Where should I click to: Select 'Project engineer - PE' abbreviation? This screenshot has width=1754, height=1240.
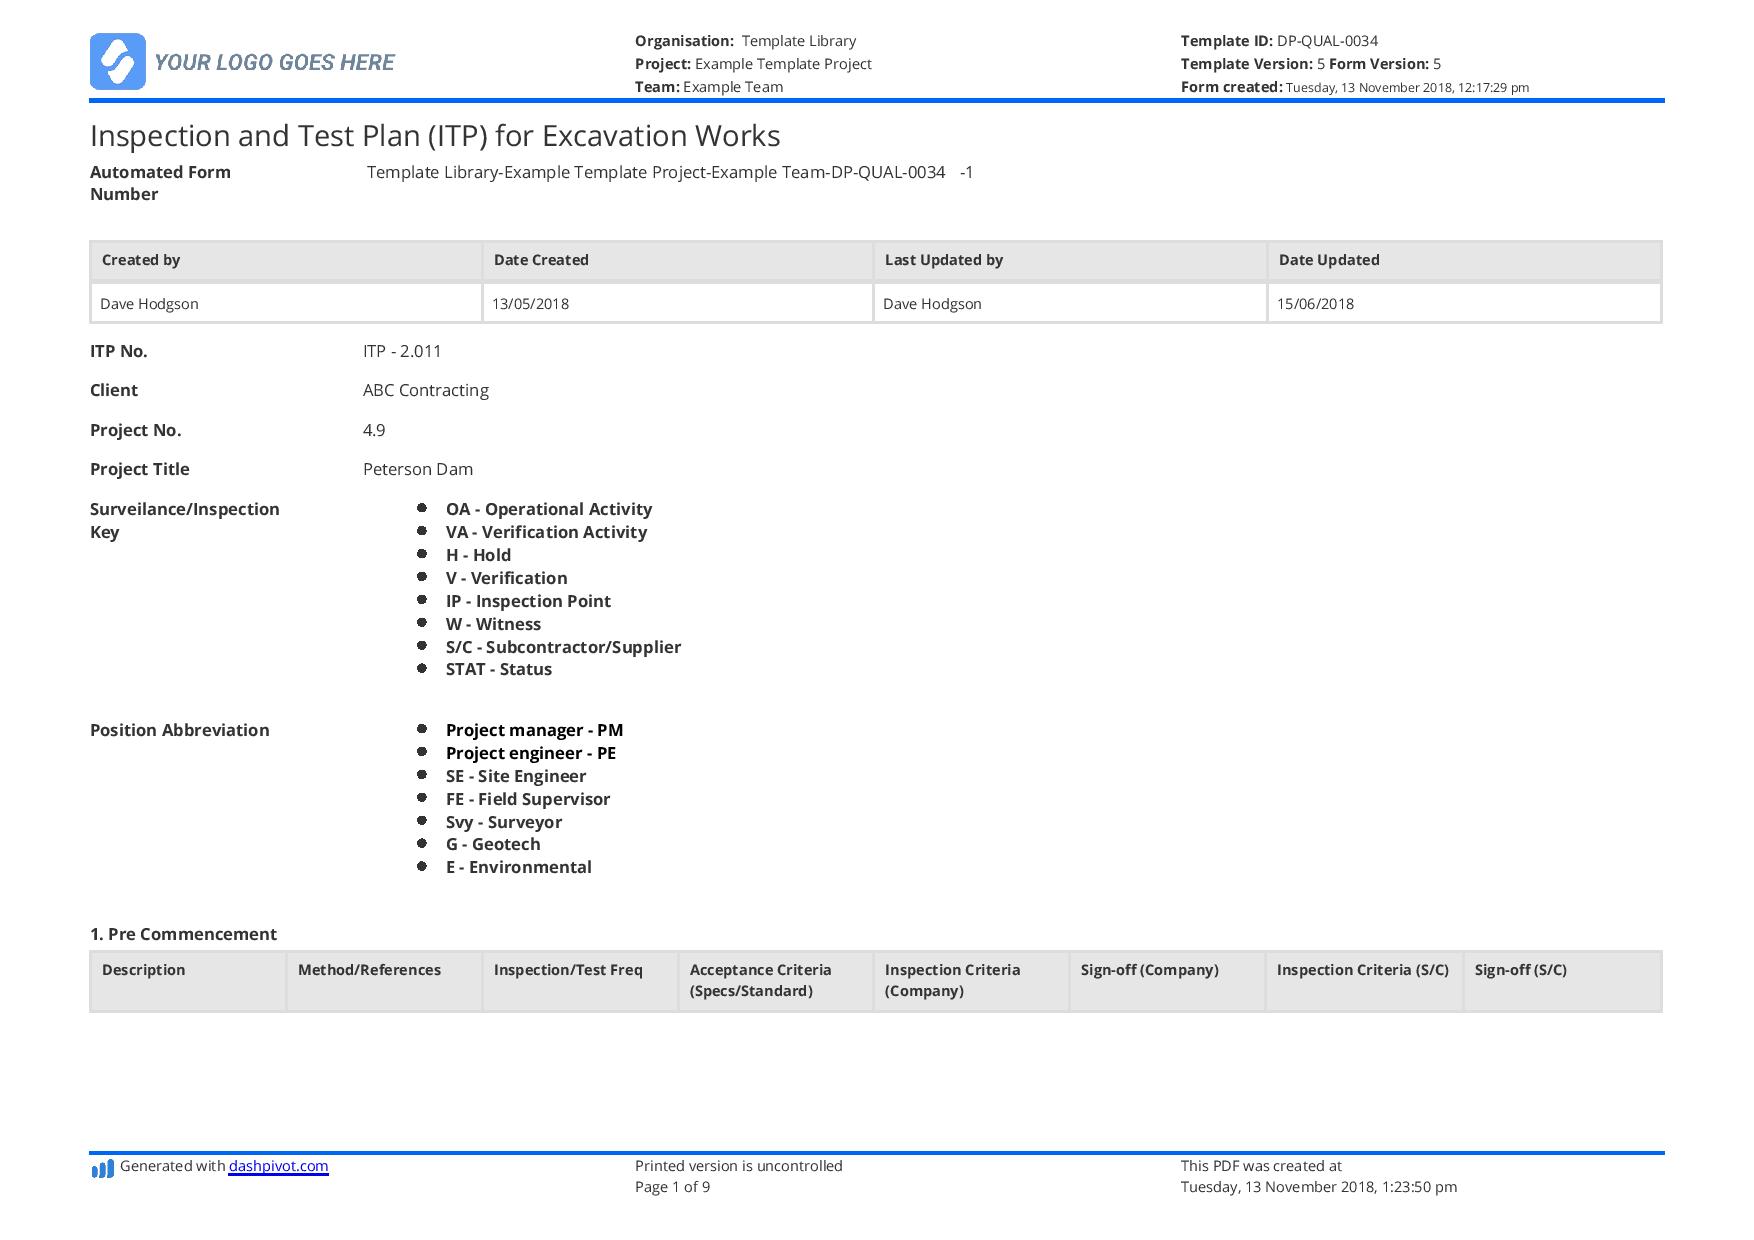(531, 753)
